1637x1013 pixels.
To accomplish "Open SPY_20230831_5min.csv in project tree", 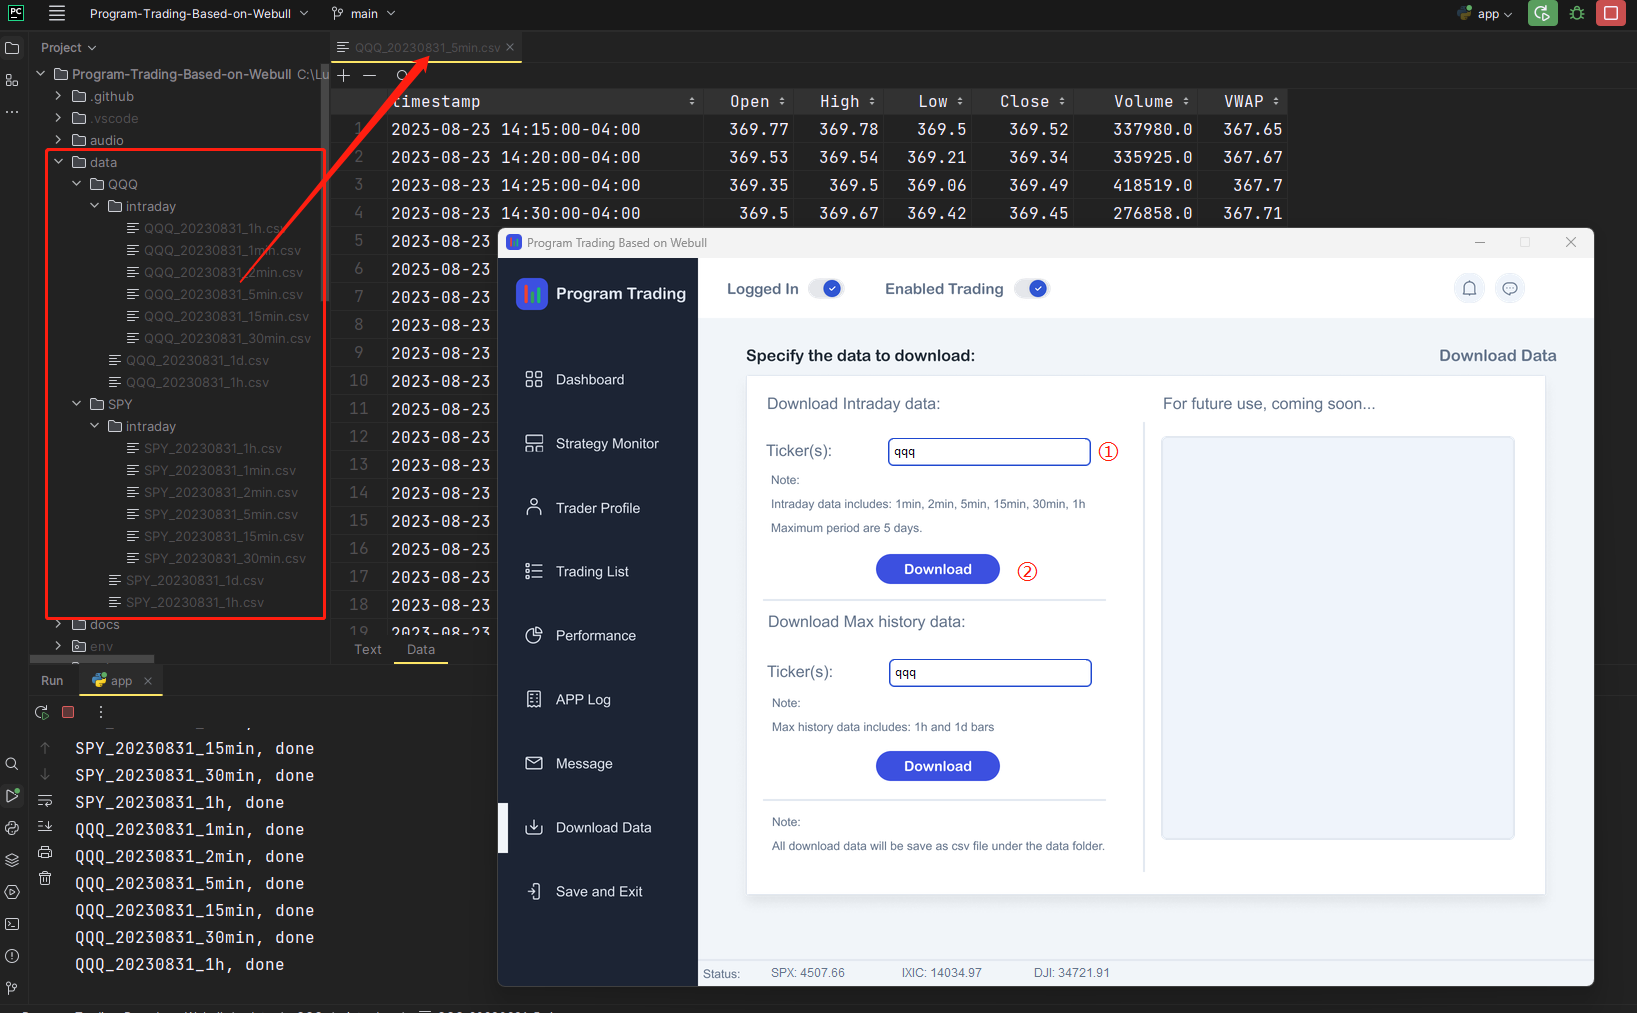I will (x=220, y=514).
